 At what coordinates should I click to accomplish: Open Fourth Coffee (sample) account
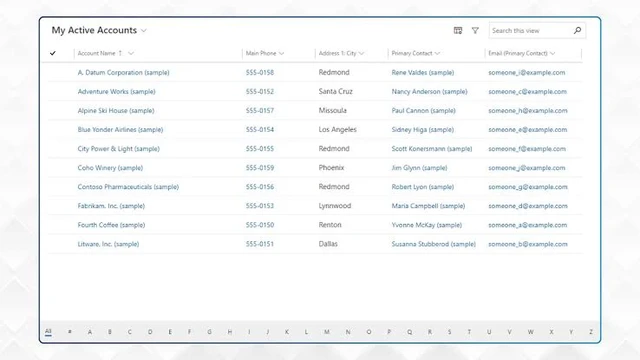coord(111,225)
